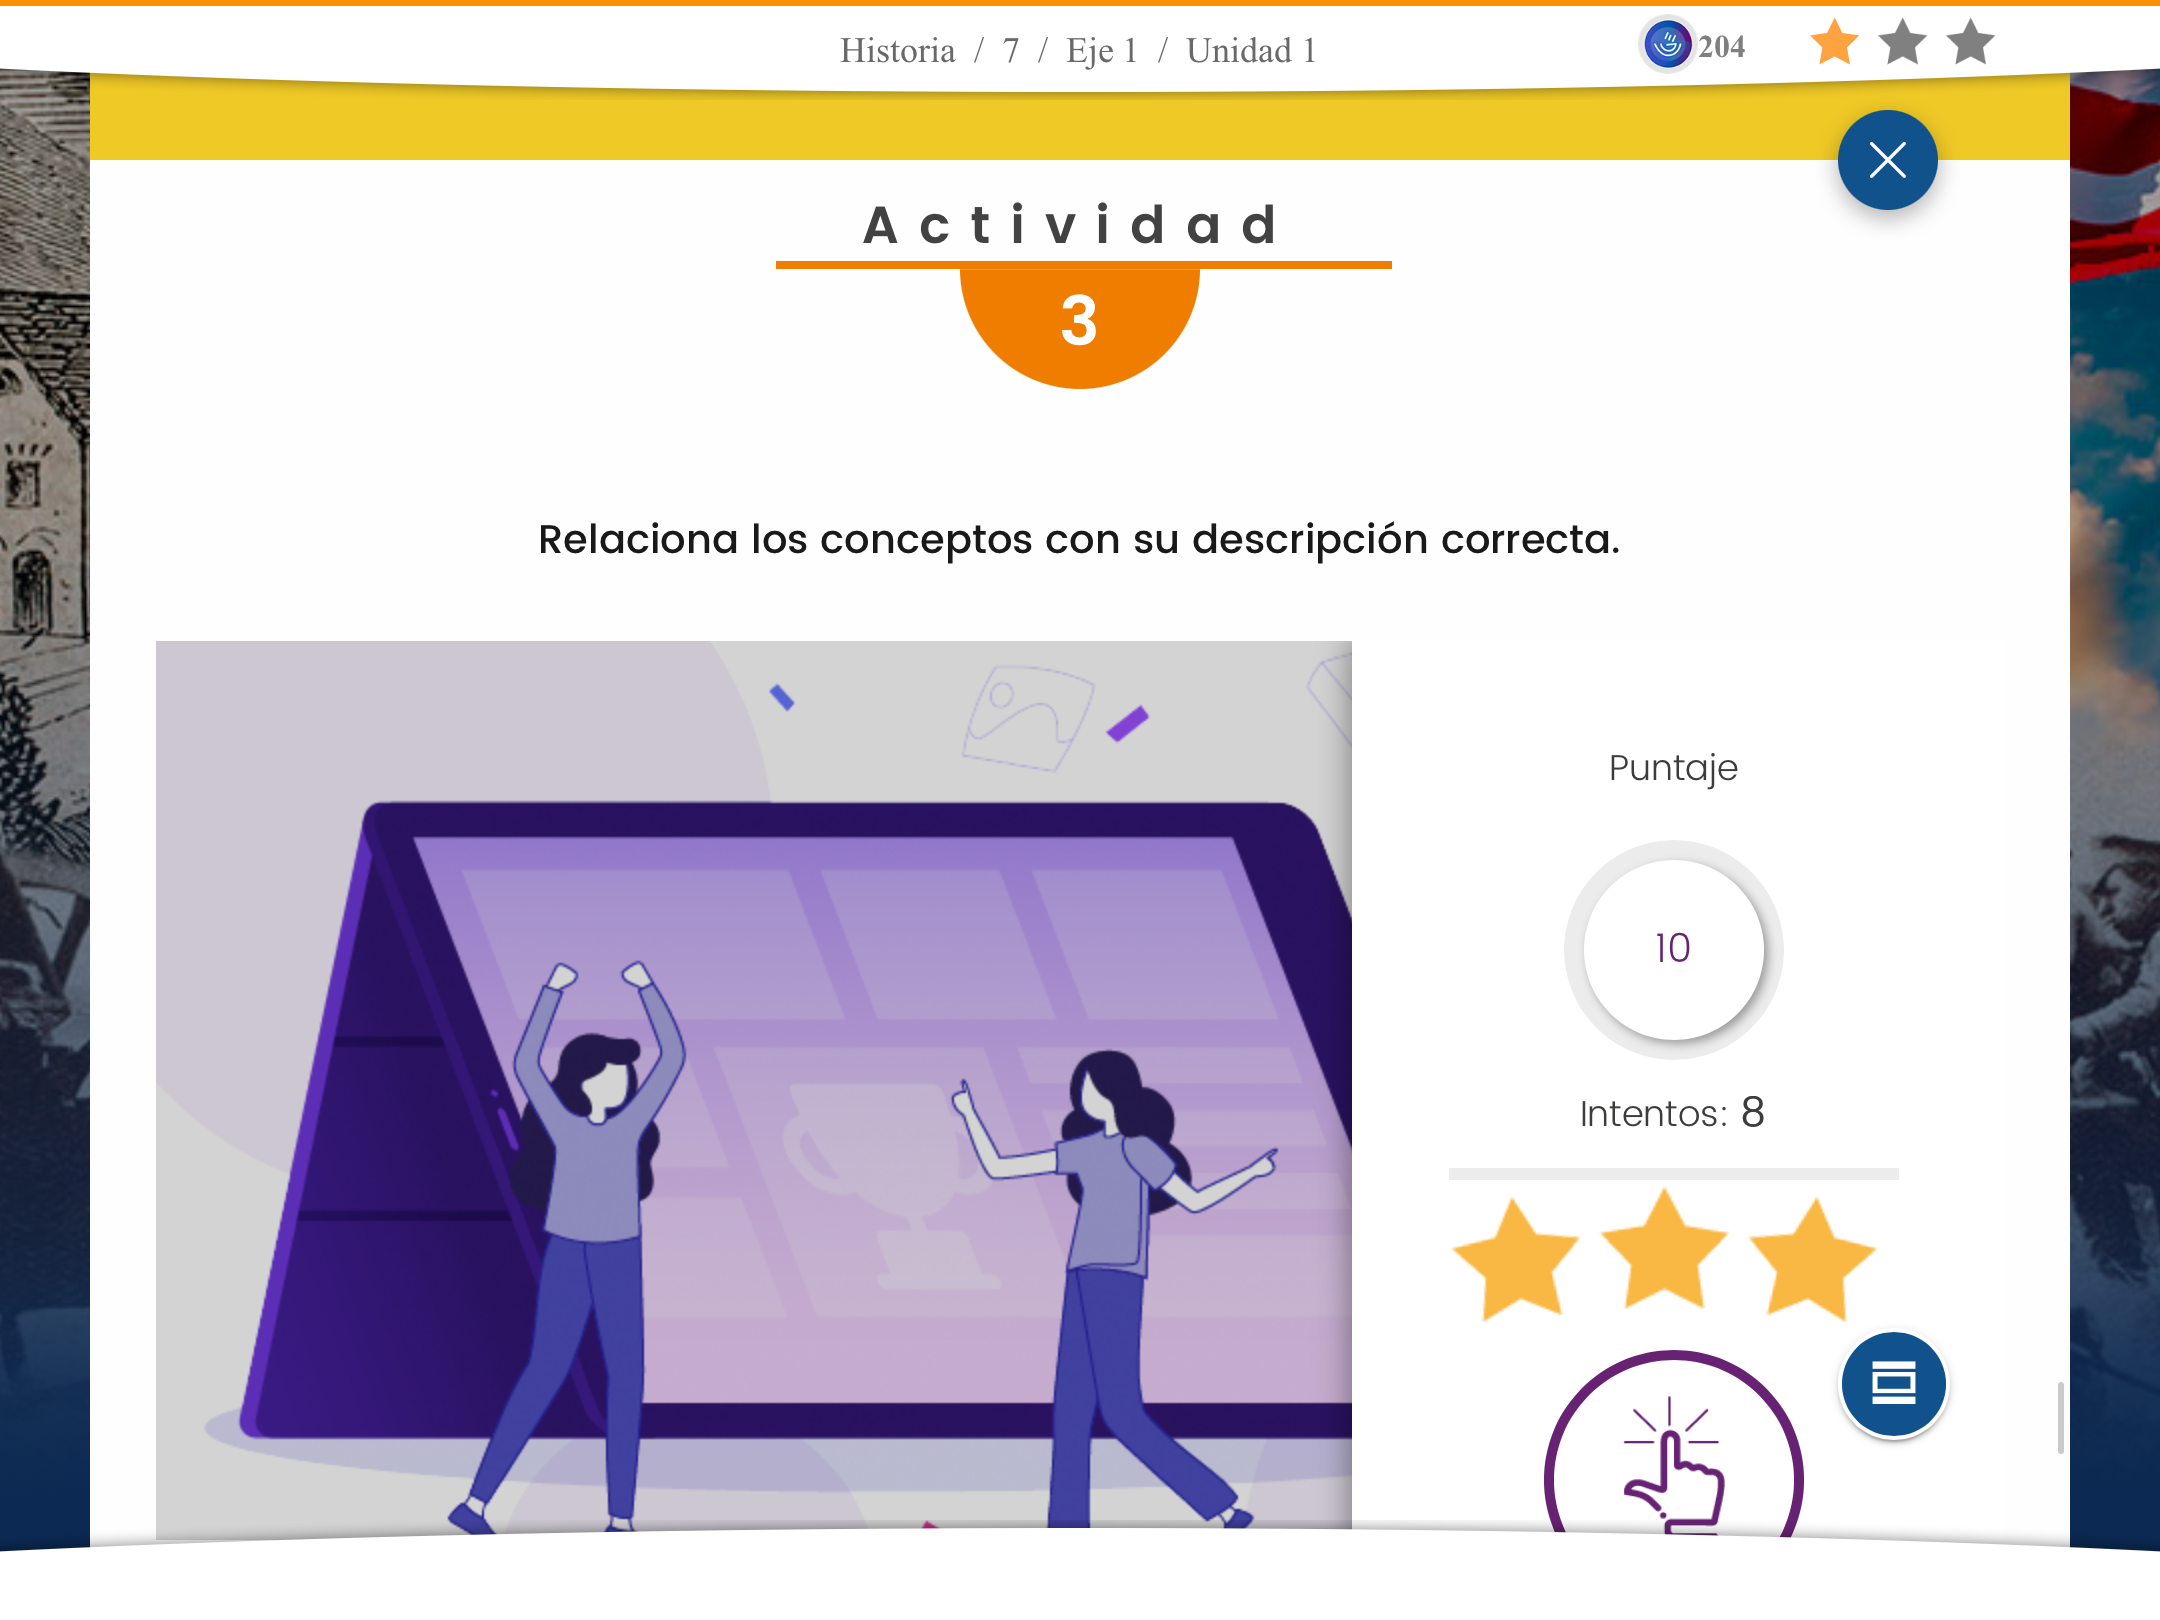Select the second gray star in header
Image resolution: width=2160 pixels, height=1620 pixels.
point(1902,43)
